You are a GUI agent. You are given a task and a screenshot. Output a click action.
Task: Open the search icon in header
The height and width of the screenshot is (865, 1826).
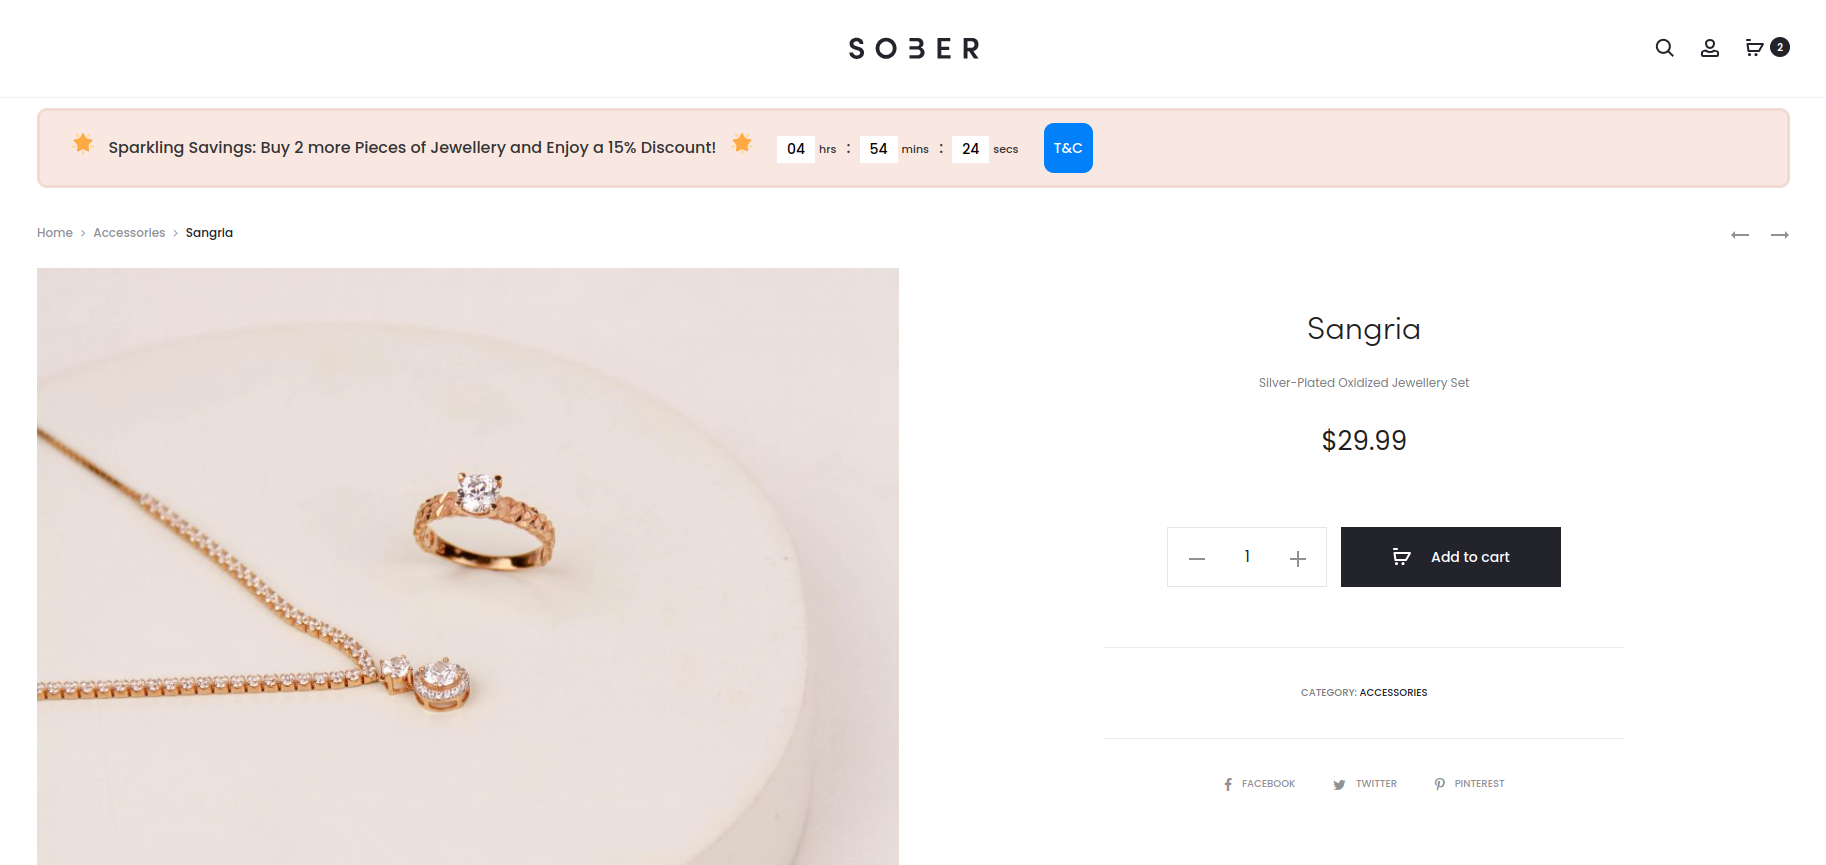tap(1664, 48)
